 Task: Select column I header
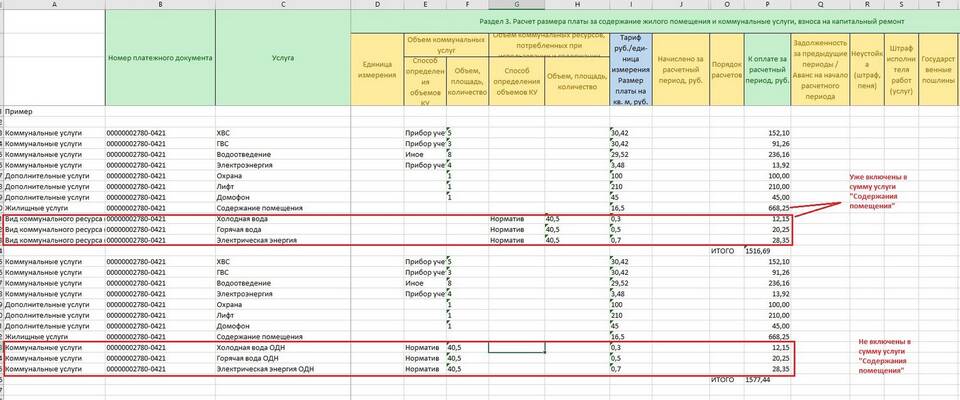pyautogui.click(x=631, y=5)
